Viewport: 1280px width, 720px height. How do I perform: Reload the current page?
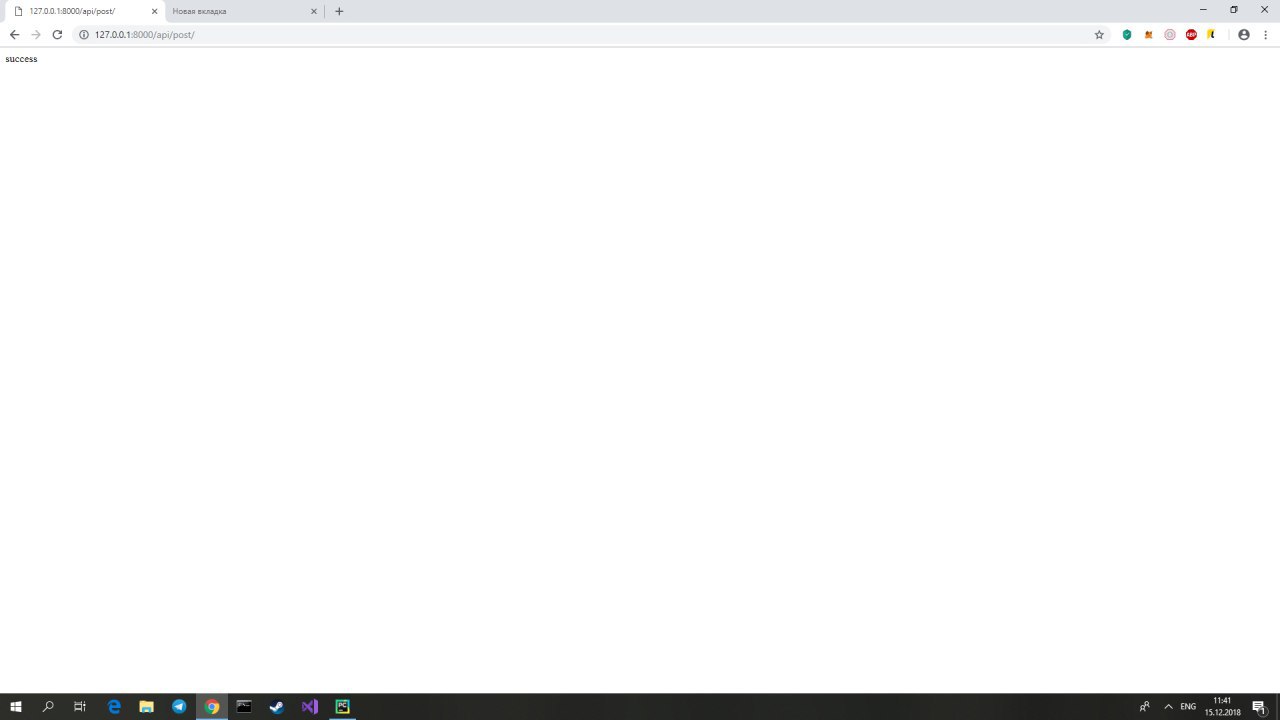click(x=57, y=34)
